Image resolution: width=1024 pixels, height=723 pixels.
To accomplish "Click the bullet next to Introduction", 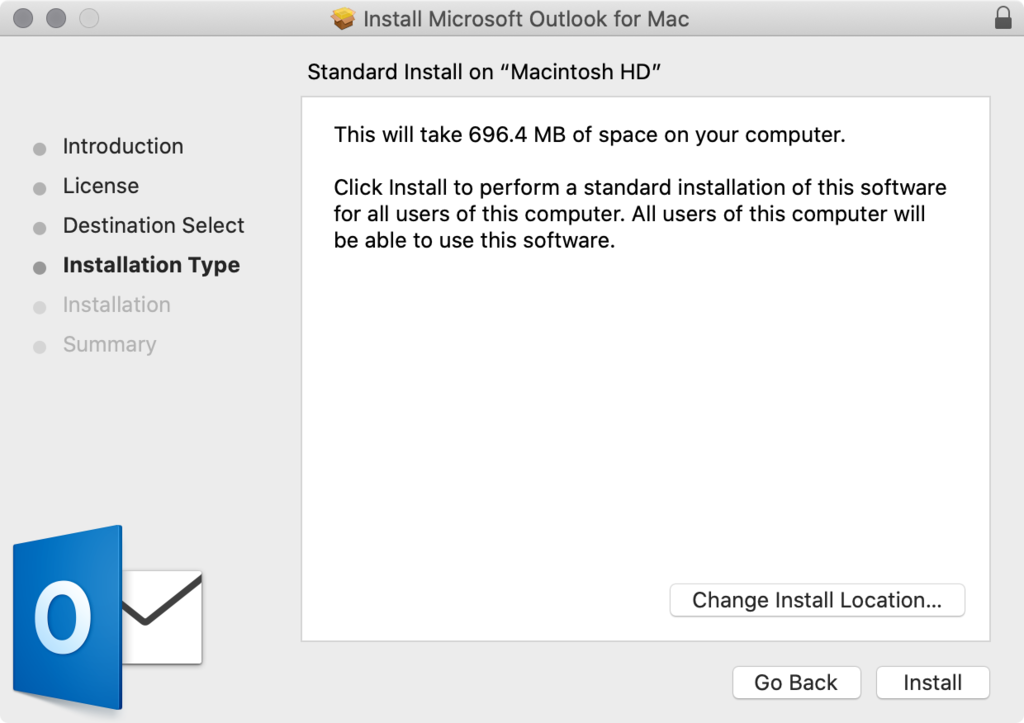I will [x=39, y=147].
